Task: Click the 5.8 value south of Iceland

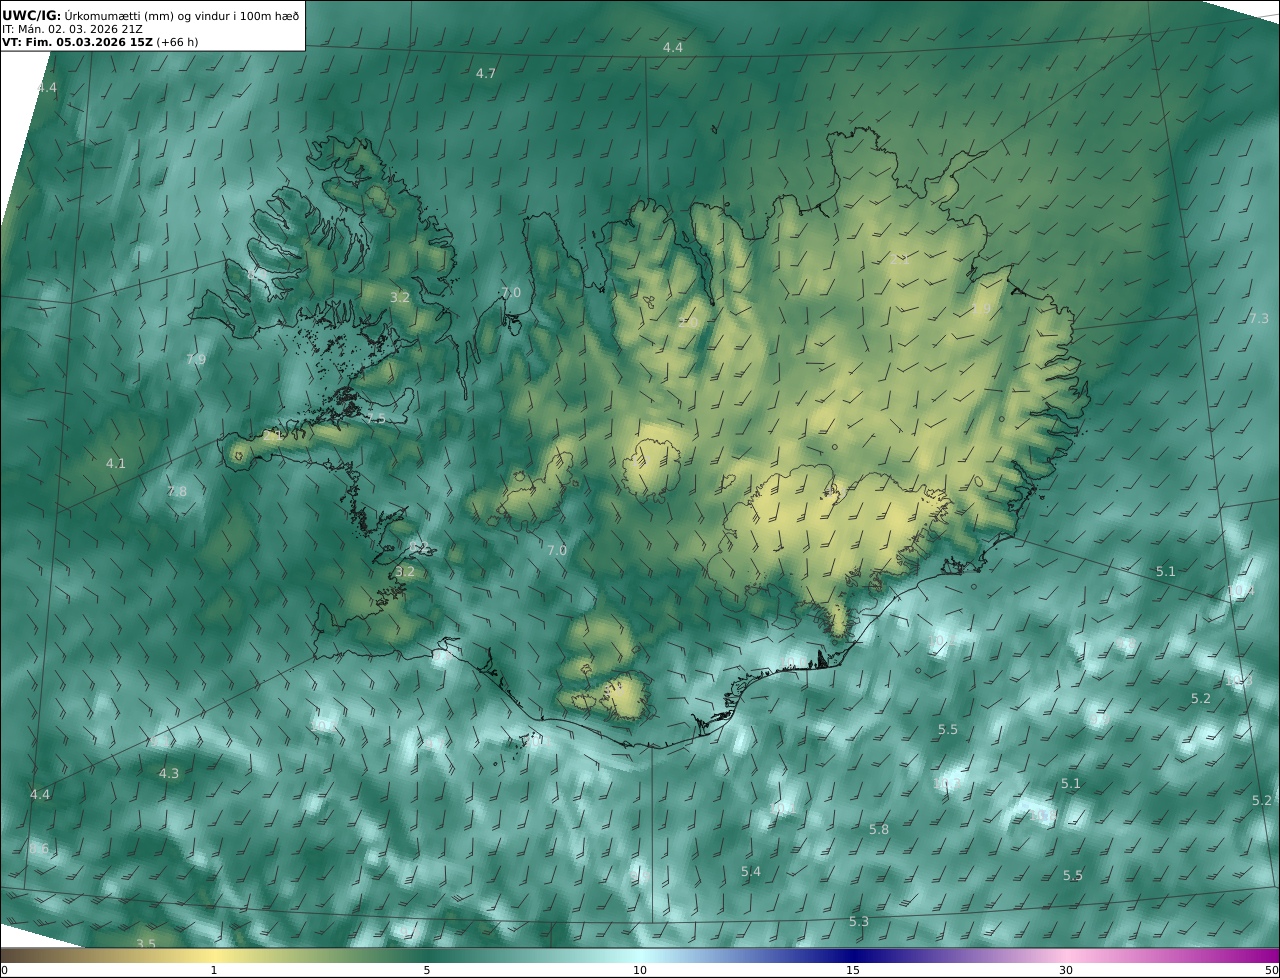Action: pyautogui.click(x=879, y=830)
